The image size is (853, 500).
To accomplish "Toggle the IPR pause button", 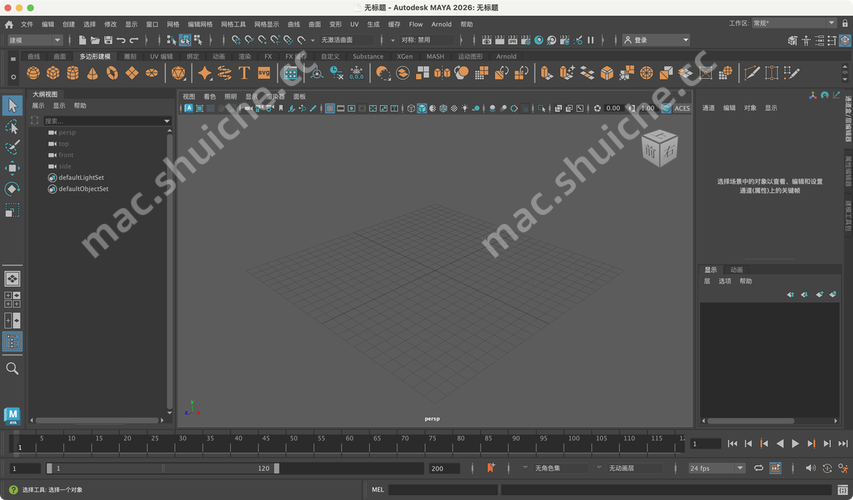I will click(591, 40).
